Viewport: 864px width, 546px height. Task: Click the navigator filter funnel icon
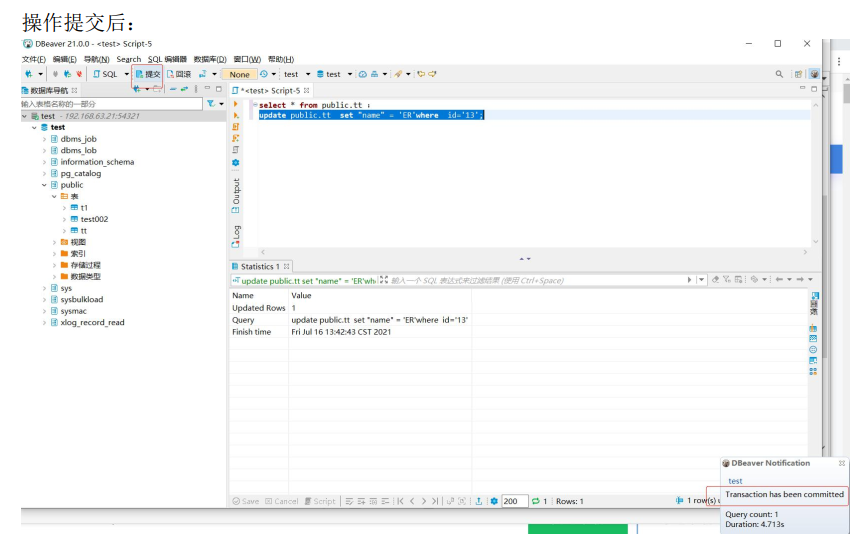click(210, 104)
